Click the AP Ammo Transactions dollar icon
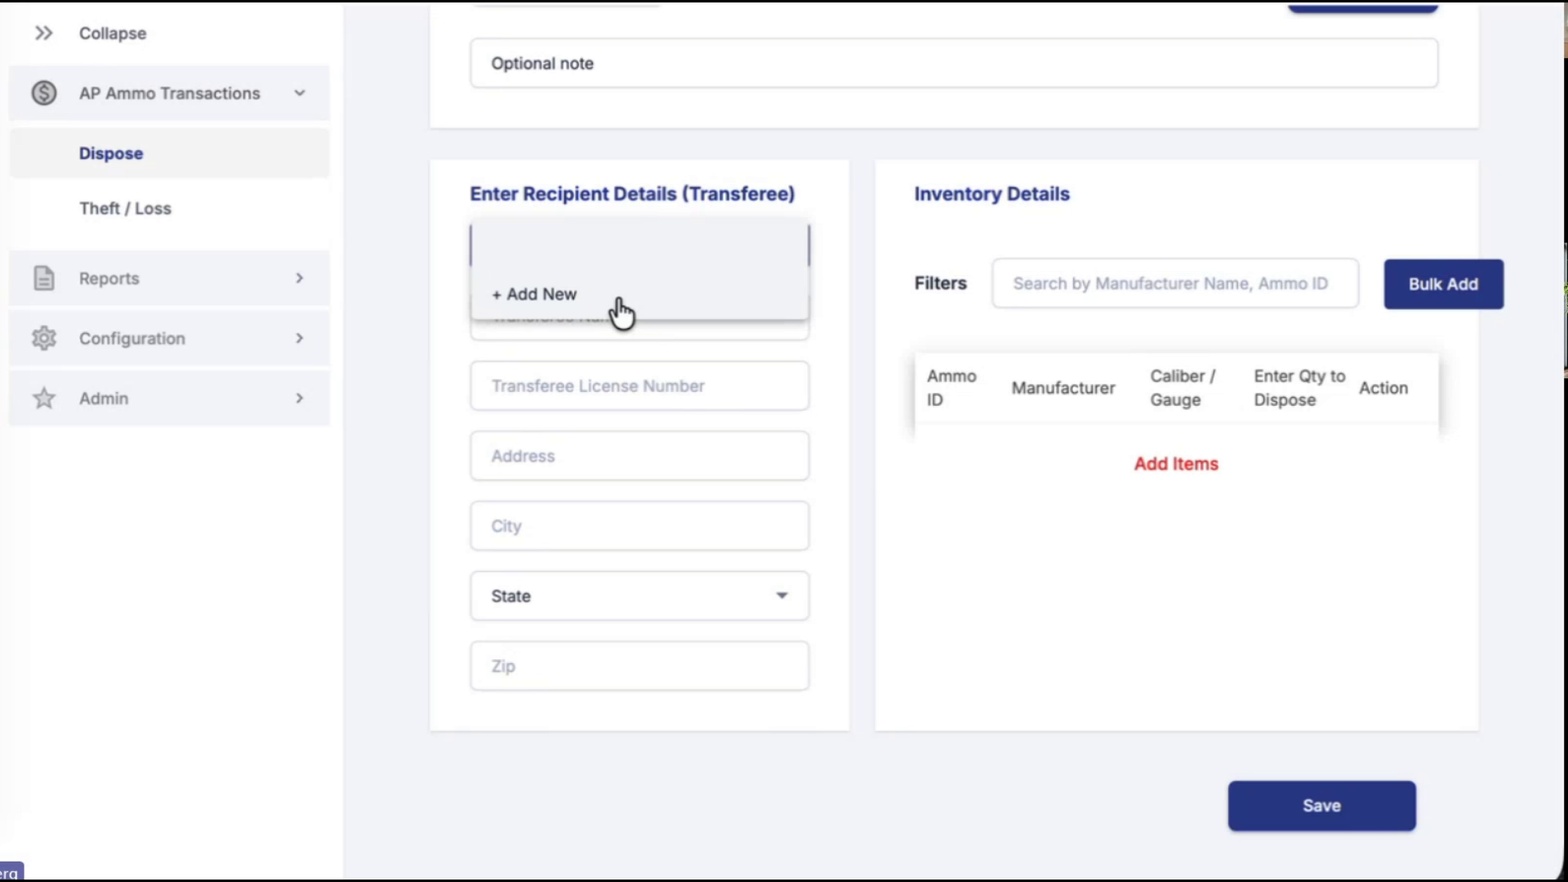The image size is (1568, 882). [x=43, y=93]
